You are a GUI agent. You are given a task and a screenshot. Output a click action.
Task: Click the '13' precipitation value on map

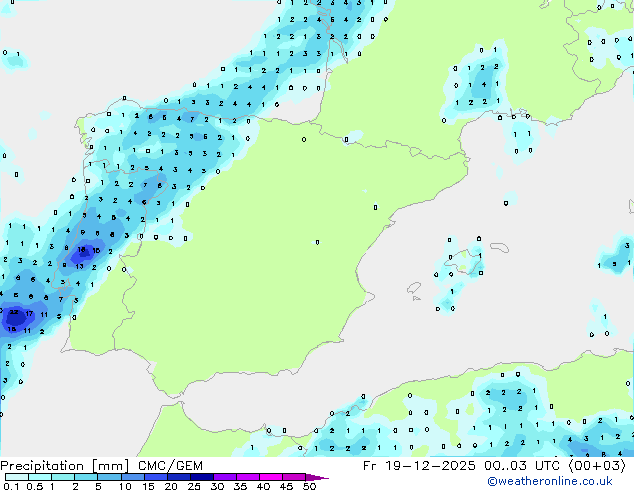pyautogui.click(x=79, y=266)
